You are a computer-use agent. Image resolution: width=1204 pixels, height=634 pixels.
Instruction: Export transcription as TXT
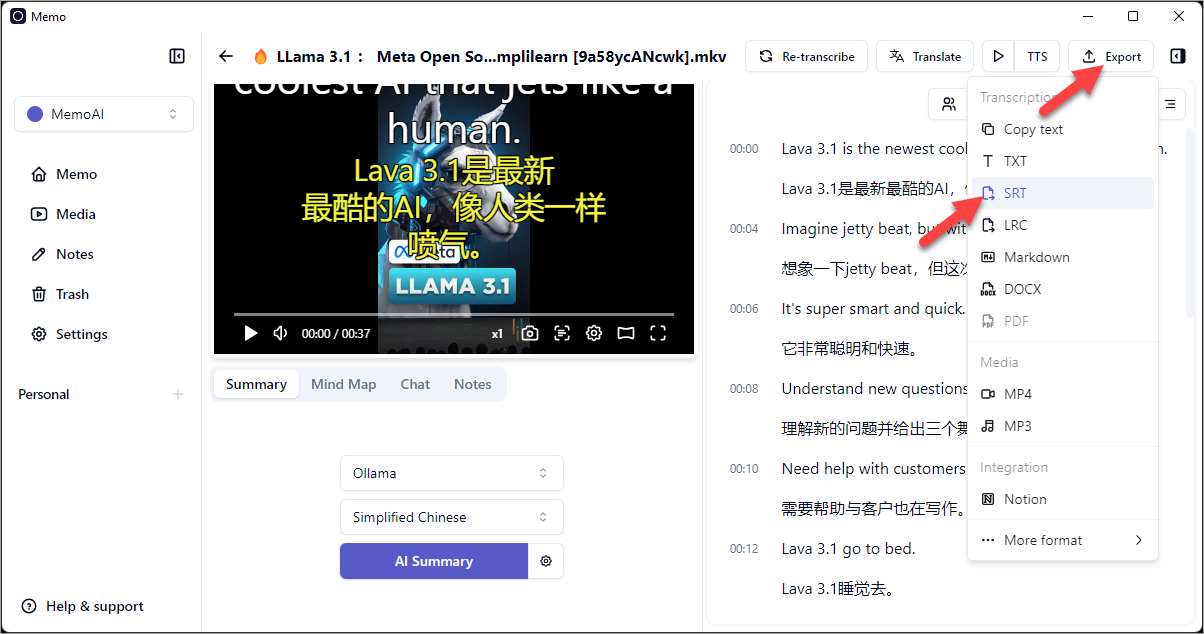(x=1061, y=161)
